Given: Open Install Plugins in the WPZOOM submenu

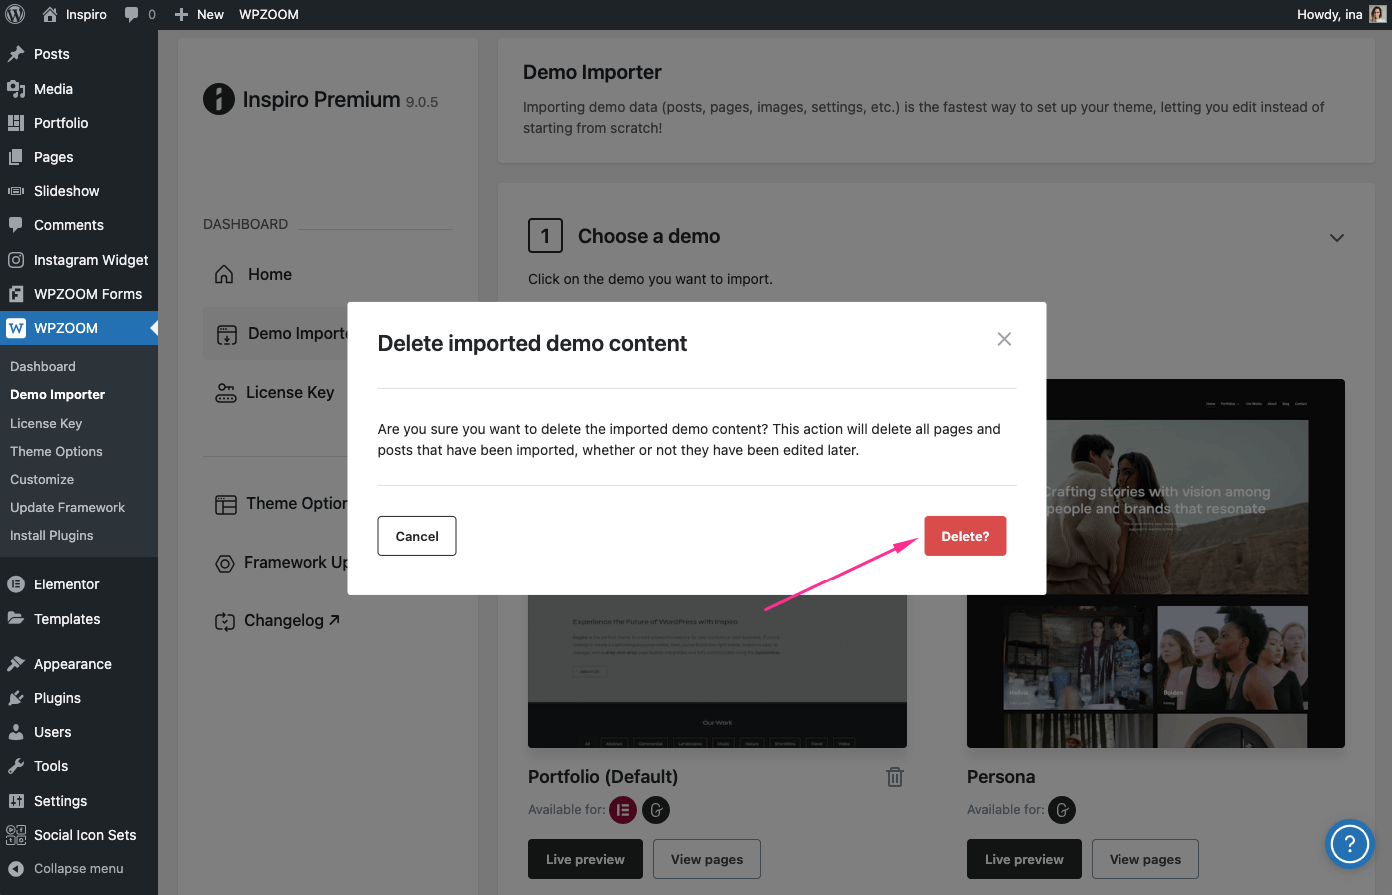Looking at the screenshot, I should 52,535.
